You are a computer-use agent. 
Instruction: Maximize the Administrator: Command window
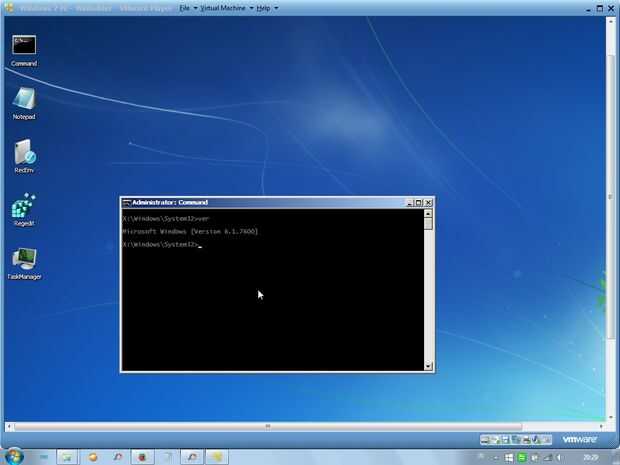click(418, 203)
